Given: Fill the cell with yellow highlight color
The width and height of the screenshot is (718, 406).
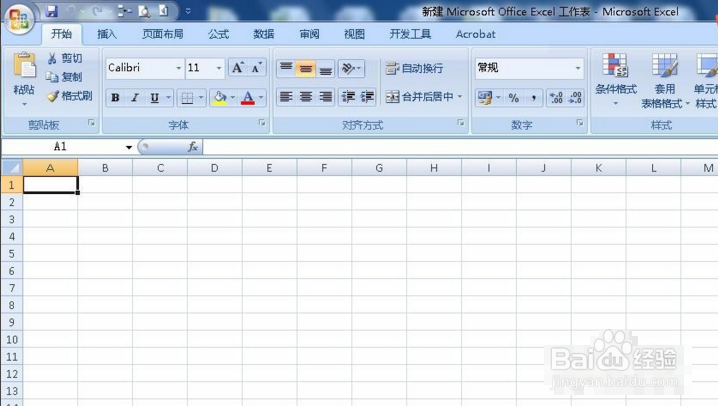Looking at the screenshot, I should [x=220, y=97].
